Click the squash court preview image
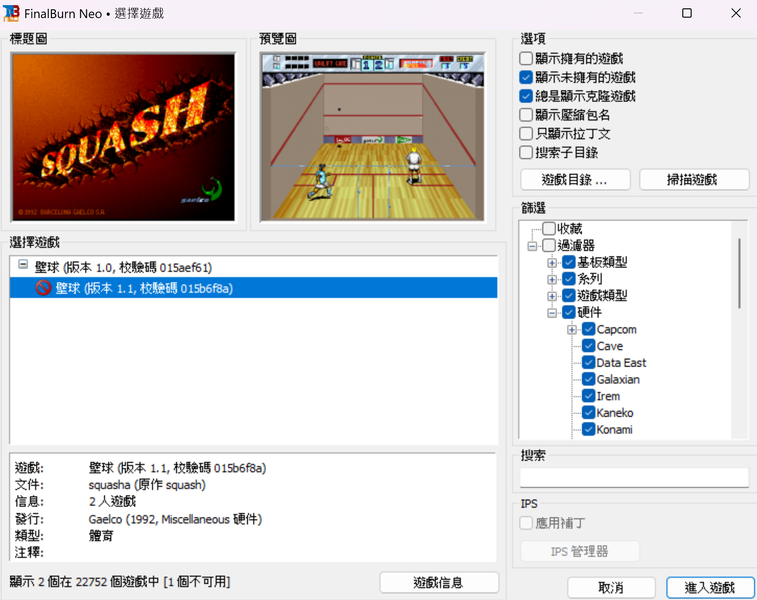This screenshot has width=757, height=600. 372,137
